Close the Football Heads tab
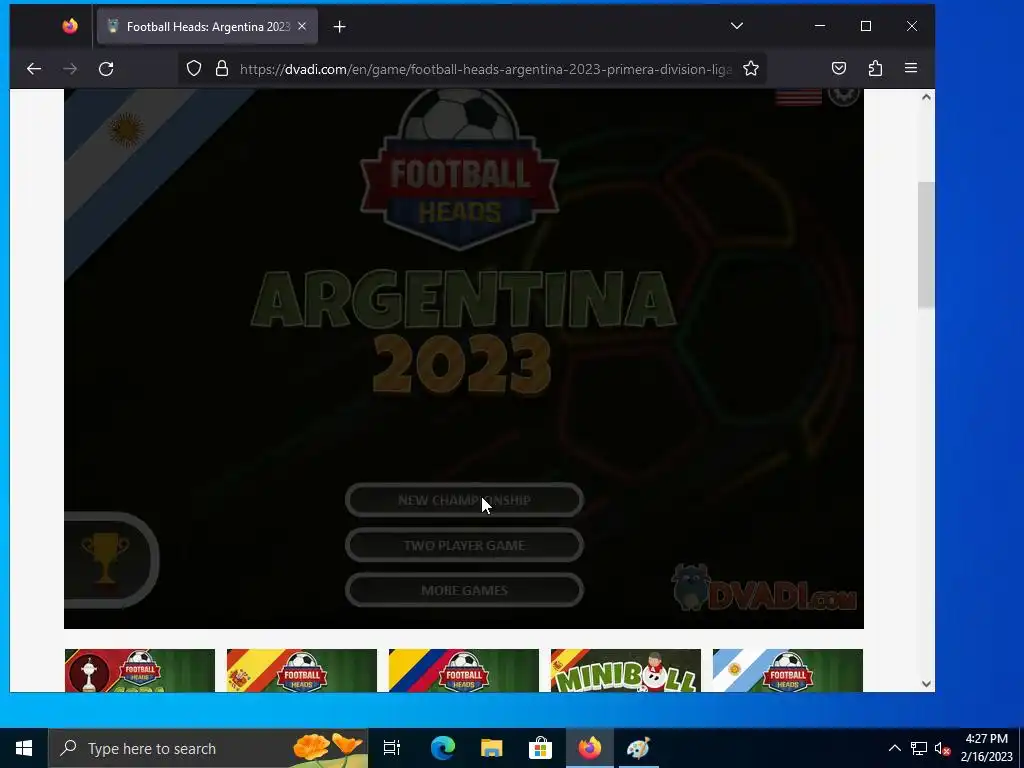Viewport: 1024px width, 768px height. (302, 26)
